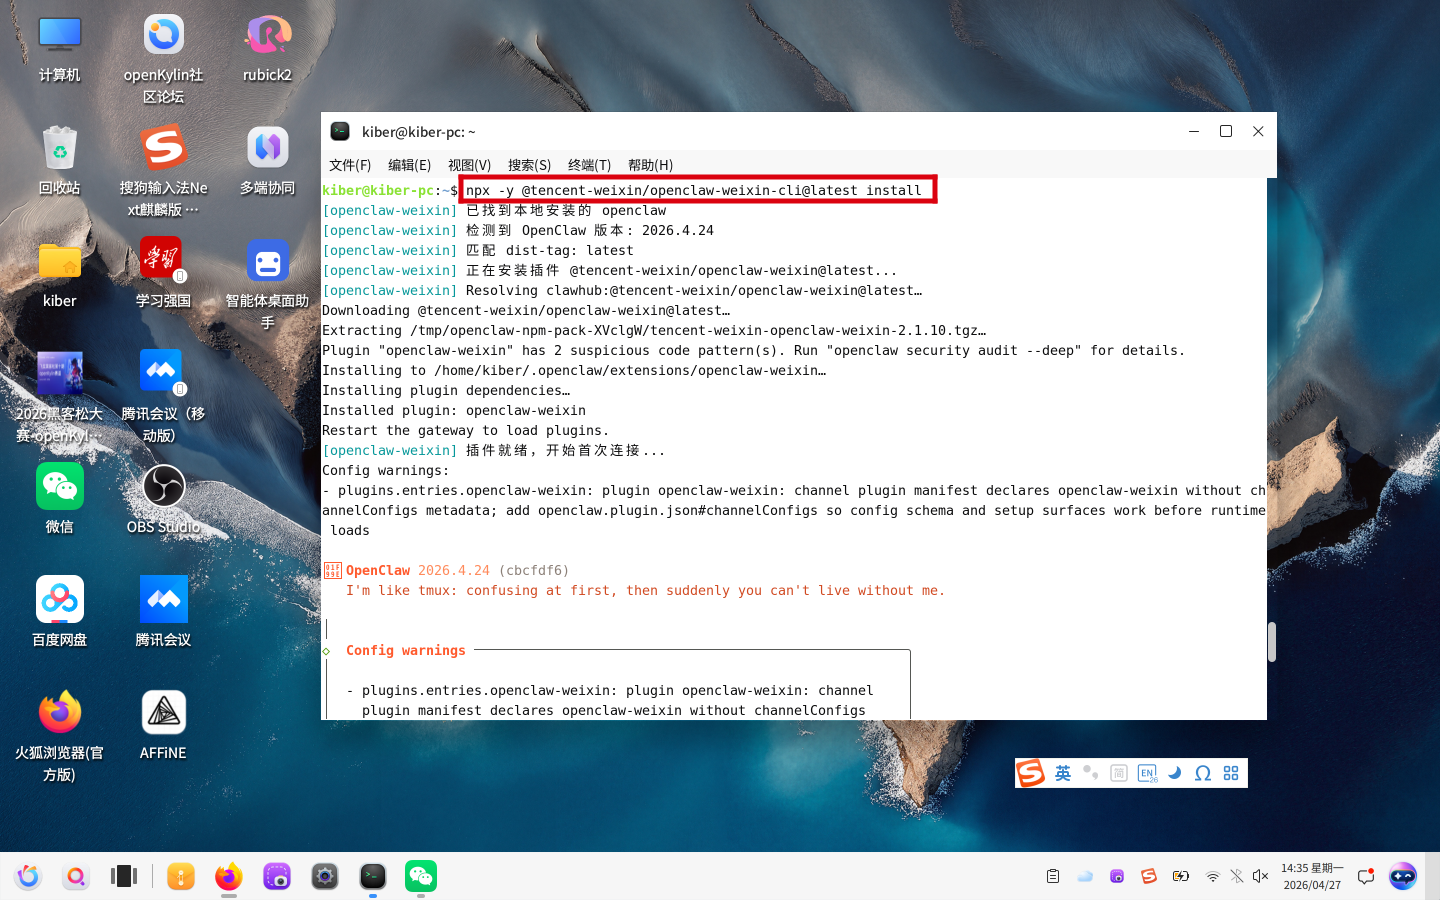The width and height of the screenshot is (1440, 900).
Task: Open the task view on the taskbar
Action: pos(124,877)
